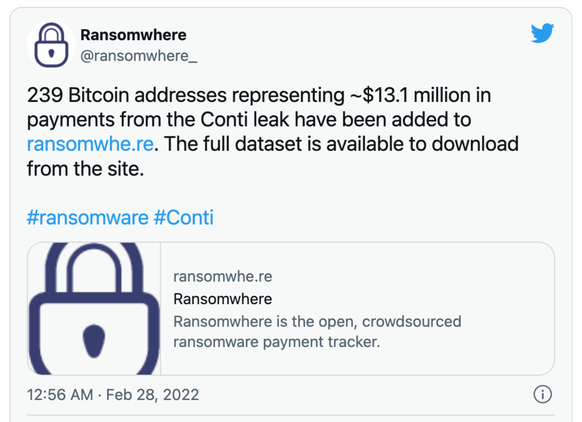The width and height of the screenshot is (582, 422).
Task: Open the #Conti hashtag
Action: click(184, 217)
